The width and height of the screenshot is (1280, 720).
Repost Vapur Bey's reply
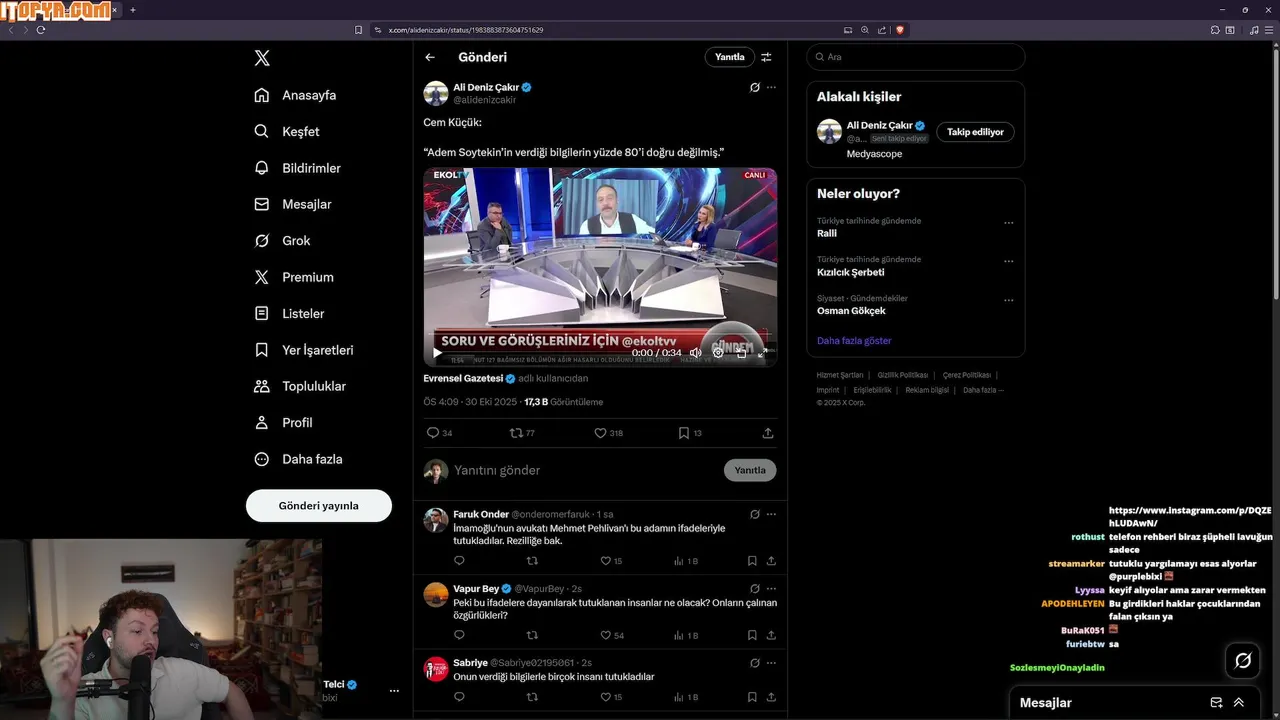click(532, 635)
